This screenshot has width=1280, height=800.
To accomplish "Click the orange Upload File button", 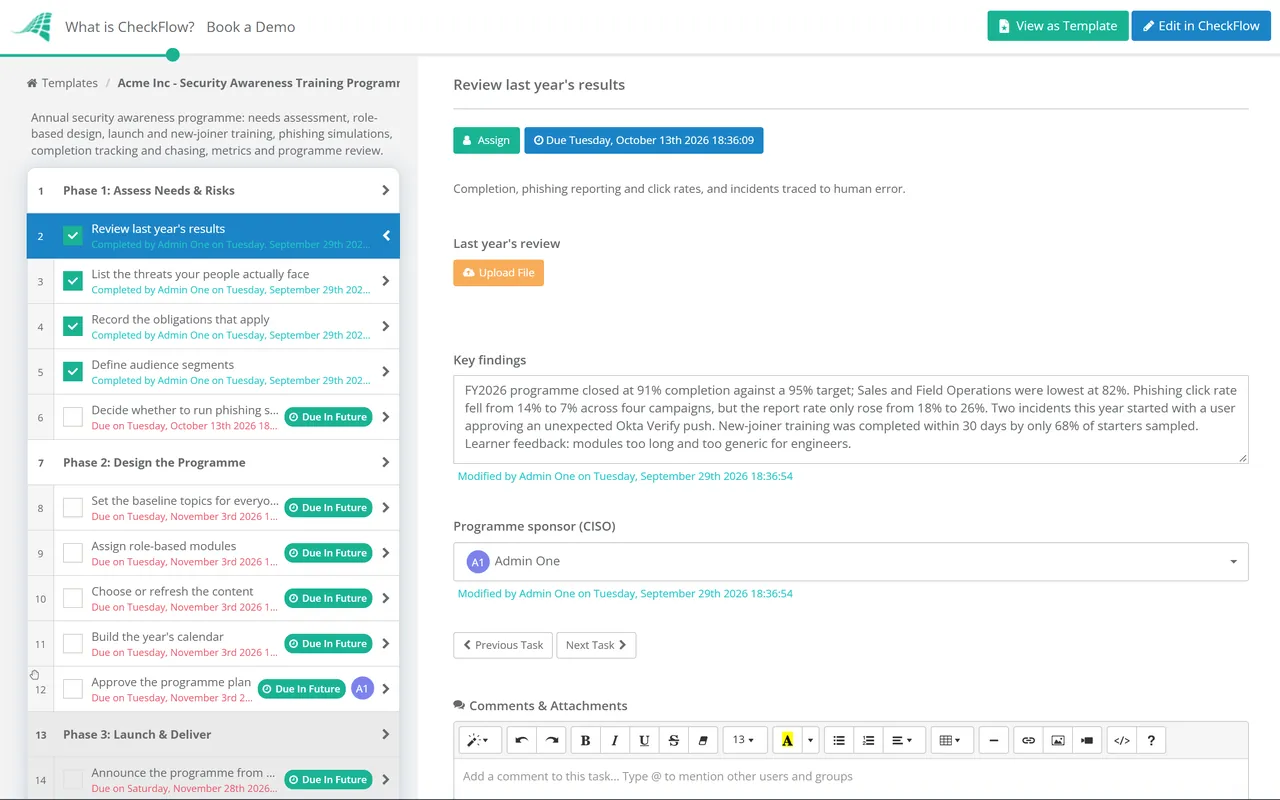I will tap(498, 273).
